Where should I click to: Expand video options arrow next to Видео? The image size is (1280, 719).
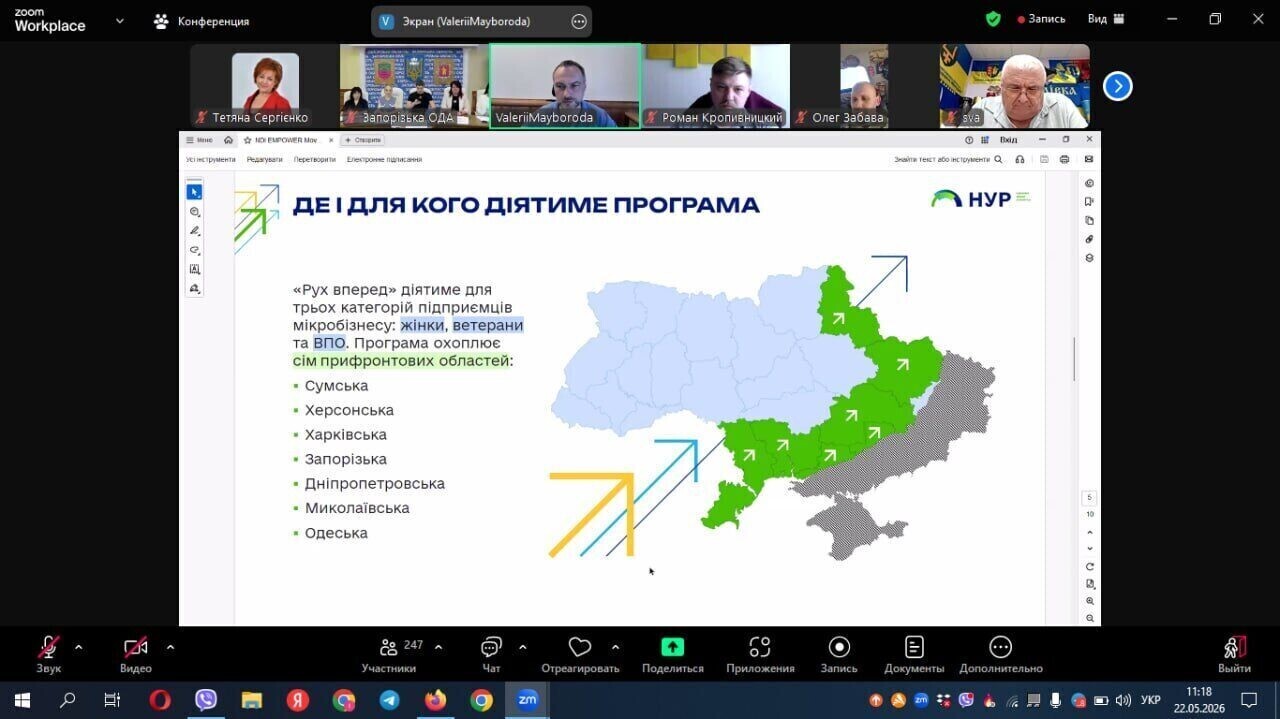point(170,647)
